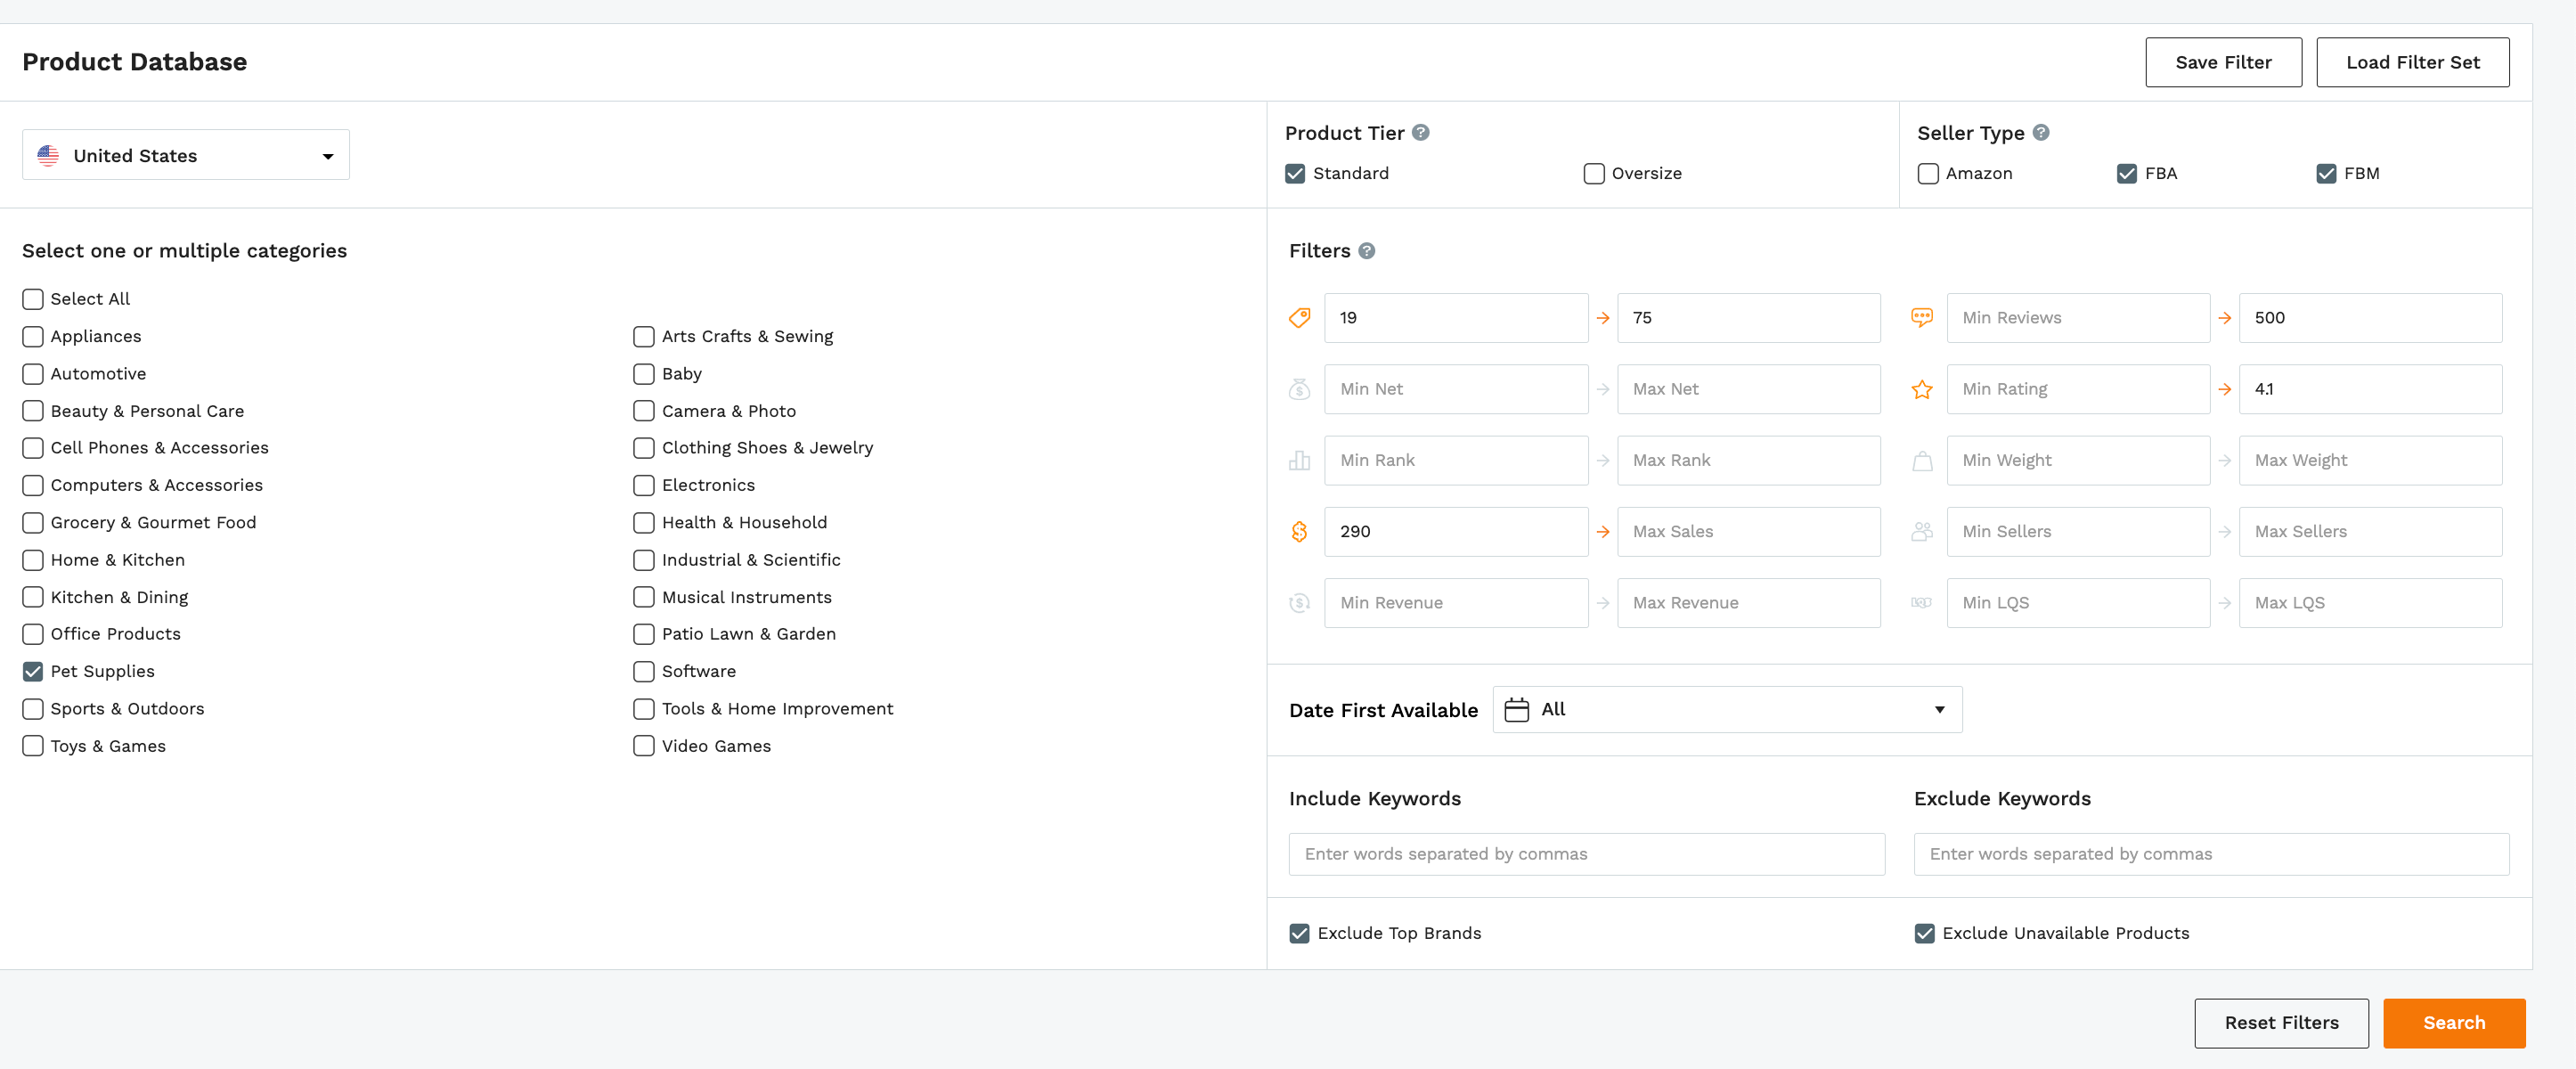Click orange arrow between reviews fields
Viewport: 2576px width, 1069px height.
(x=2224, y=318)
